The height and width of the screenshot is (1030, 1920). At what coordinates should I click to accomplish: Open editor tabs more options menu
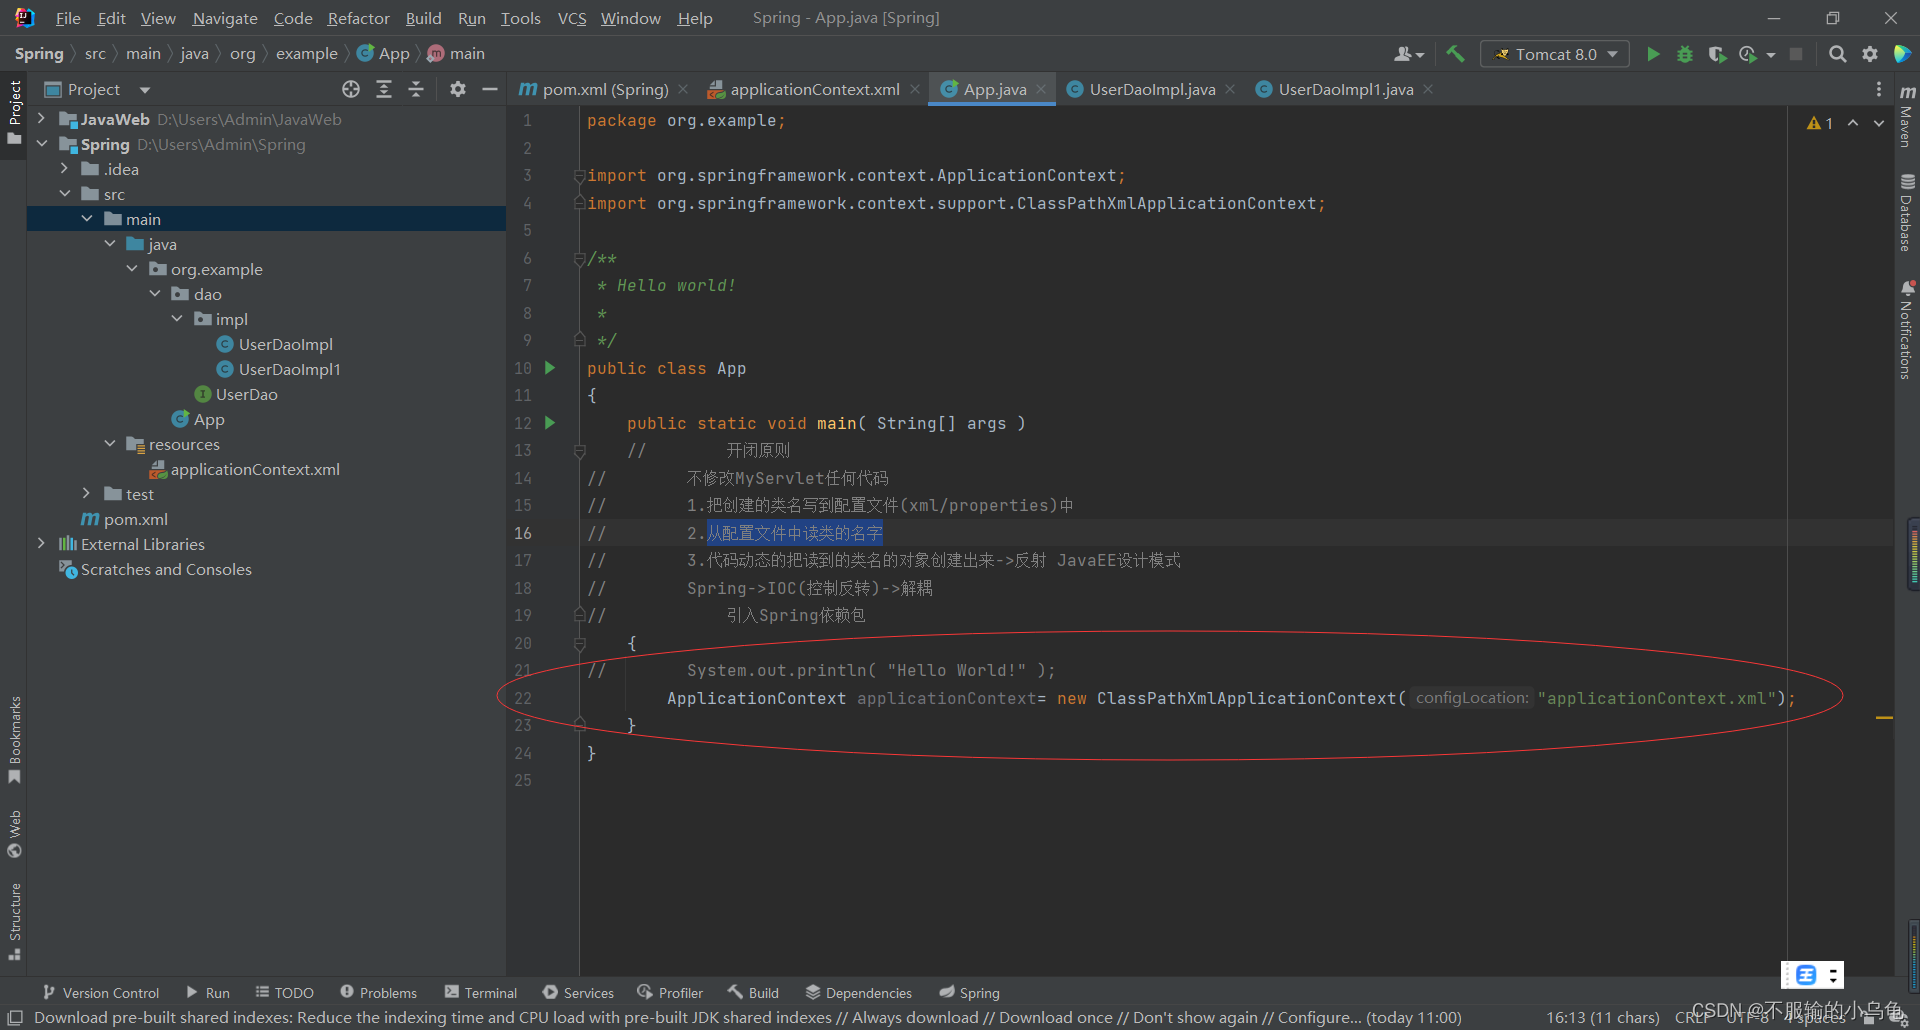(x=1879, y=89)
